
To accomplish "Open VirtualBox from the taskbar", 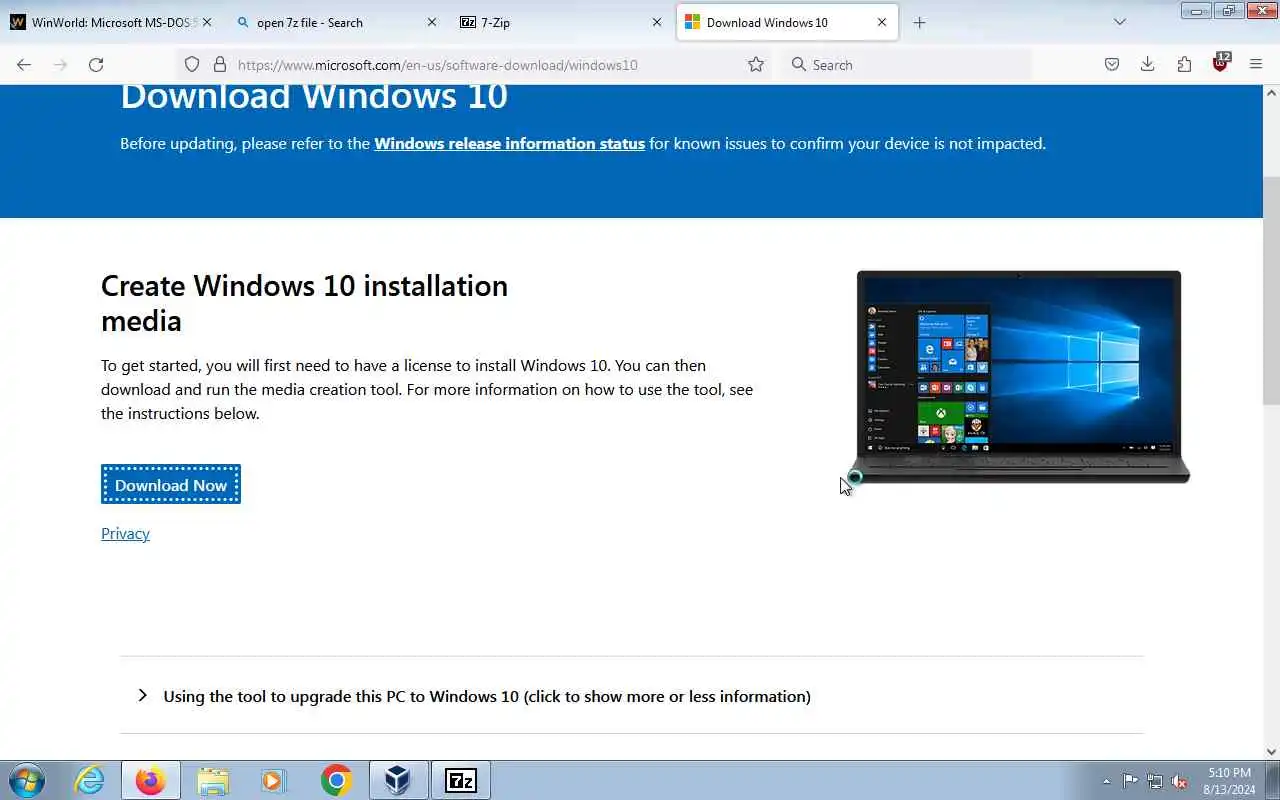I will click(x=398, y=780).
